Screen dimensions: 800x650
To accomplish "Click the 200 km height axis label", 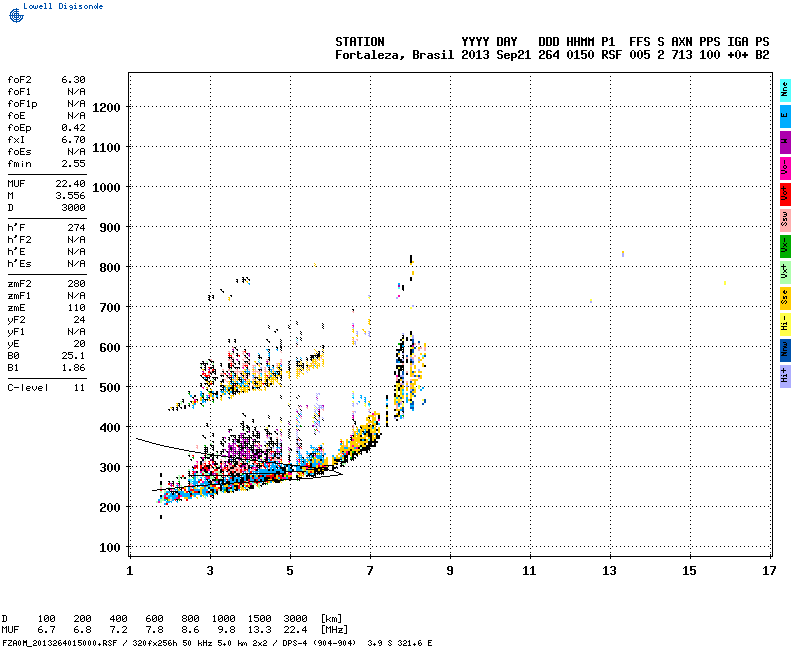I will coord(110,508).
